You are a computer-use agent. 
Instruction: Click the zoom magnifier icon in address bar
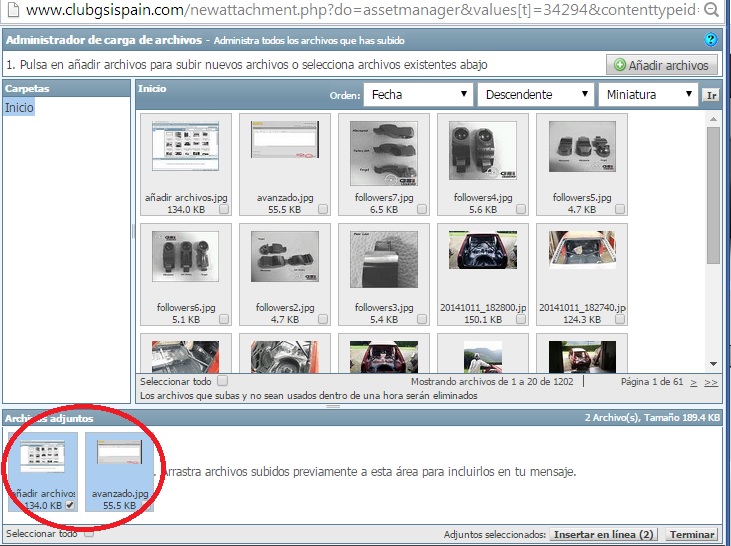710,12
